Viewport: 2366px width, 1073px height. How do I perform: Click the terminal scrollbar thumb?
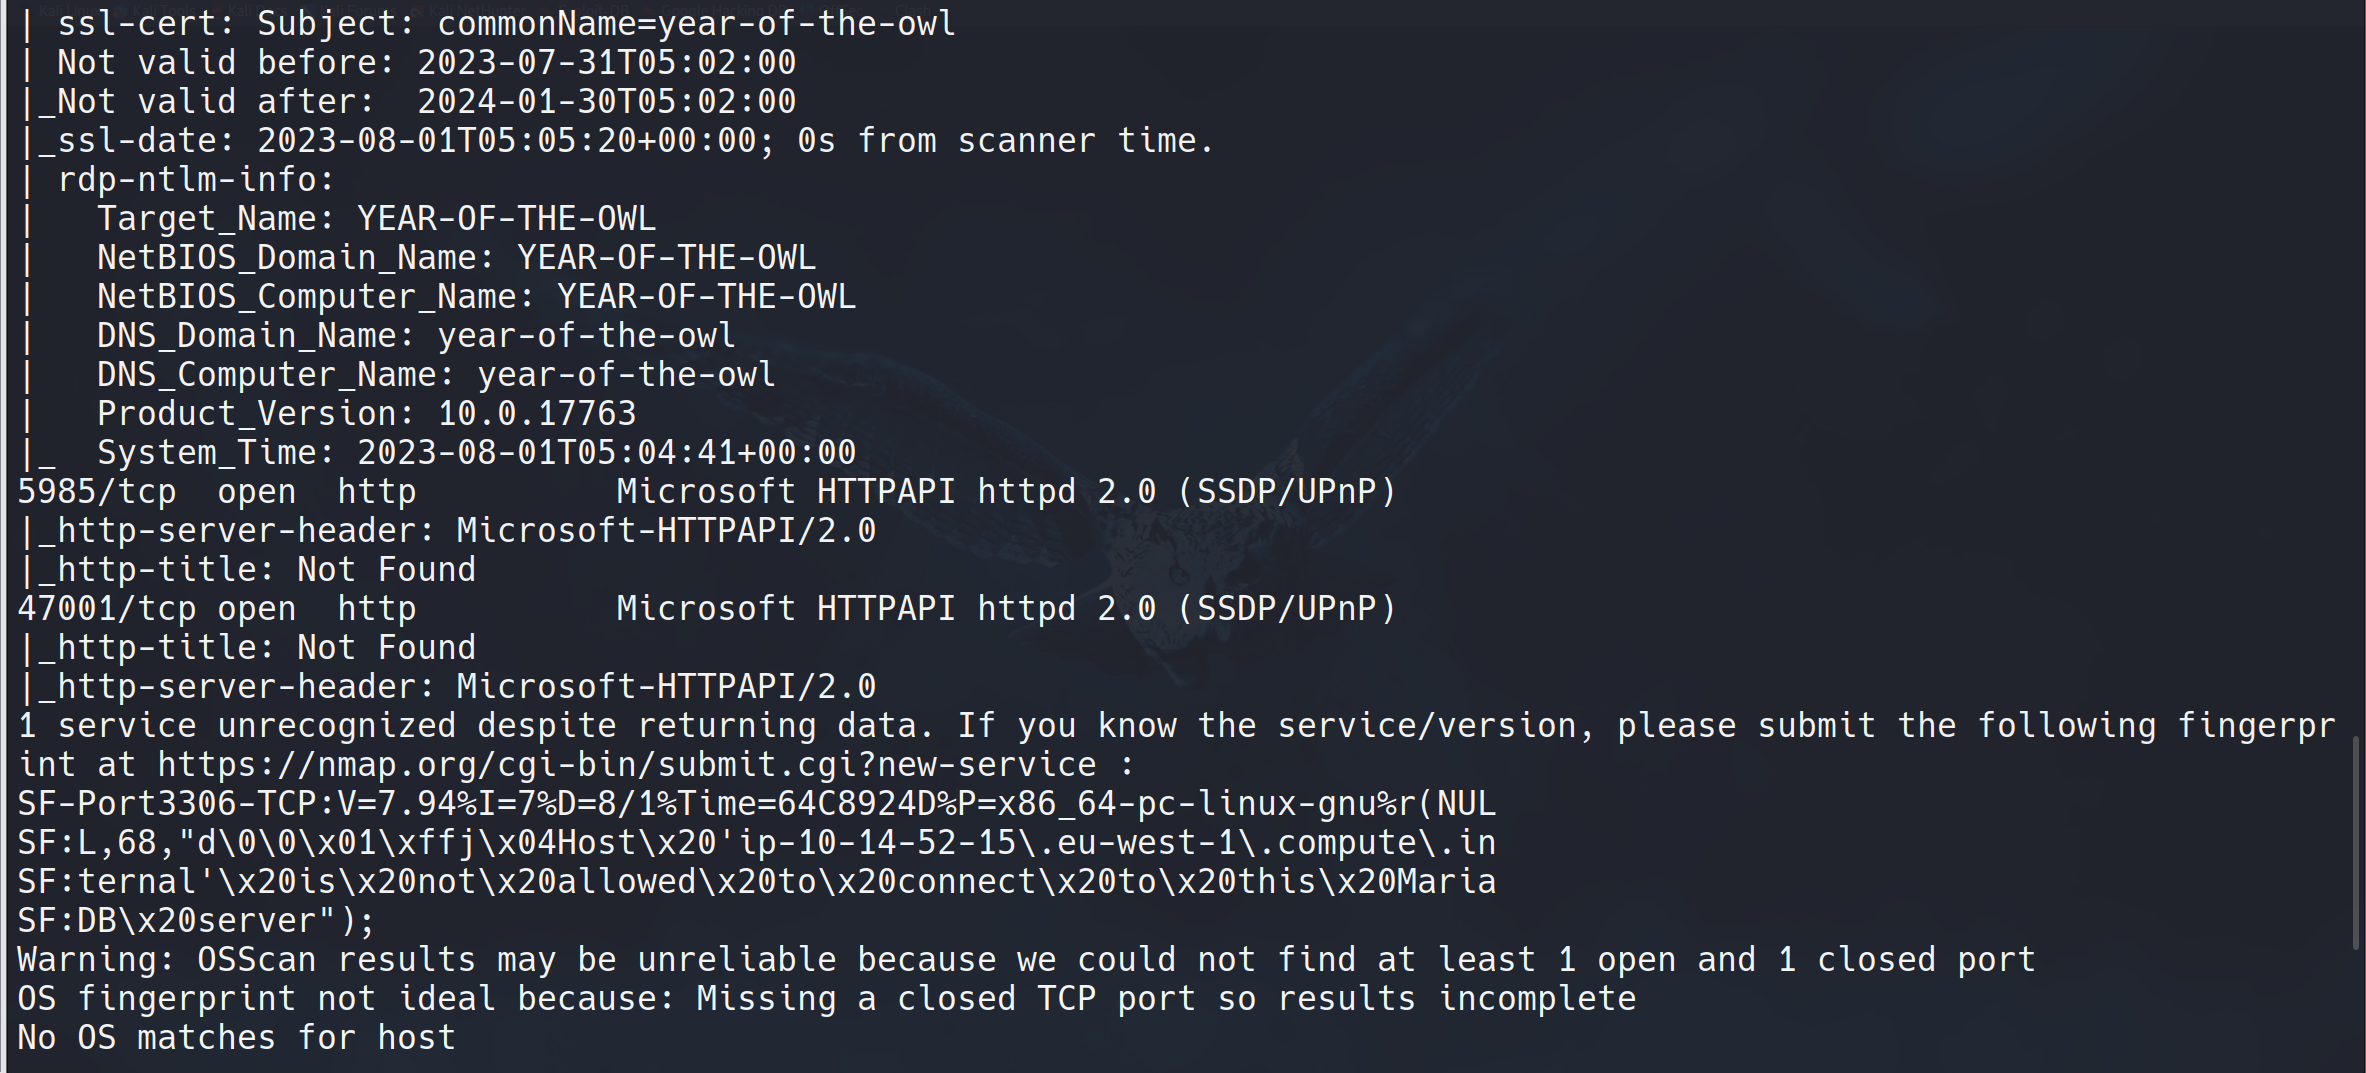coord(2355,842)
